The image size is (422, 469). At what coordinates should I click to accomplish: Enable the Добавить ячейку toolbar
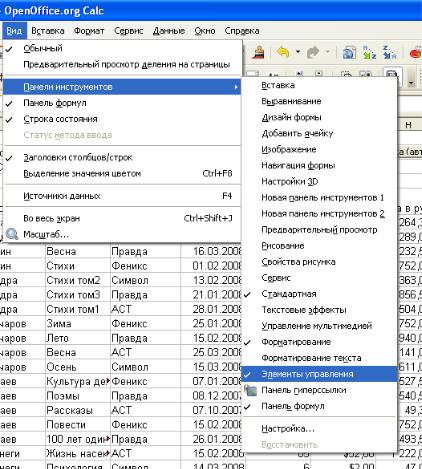pyautogui.click(x=319, y=133)
